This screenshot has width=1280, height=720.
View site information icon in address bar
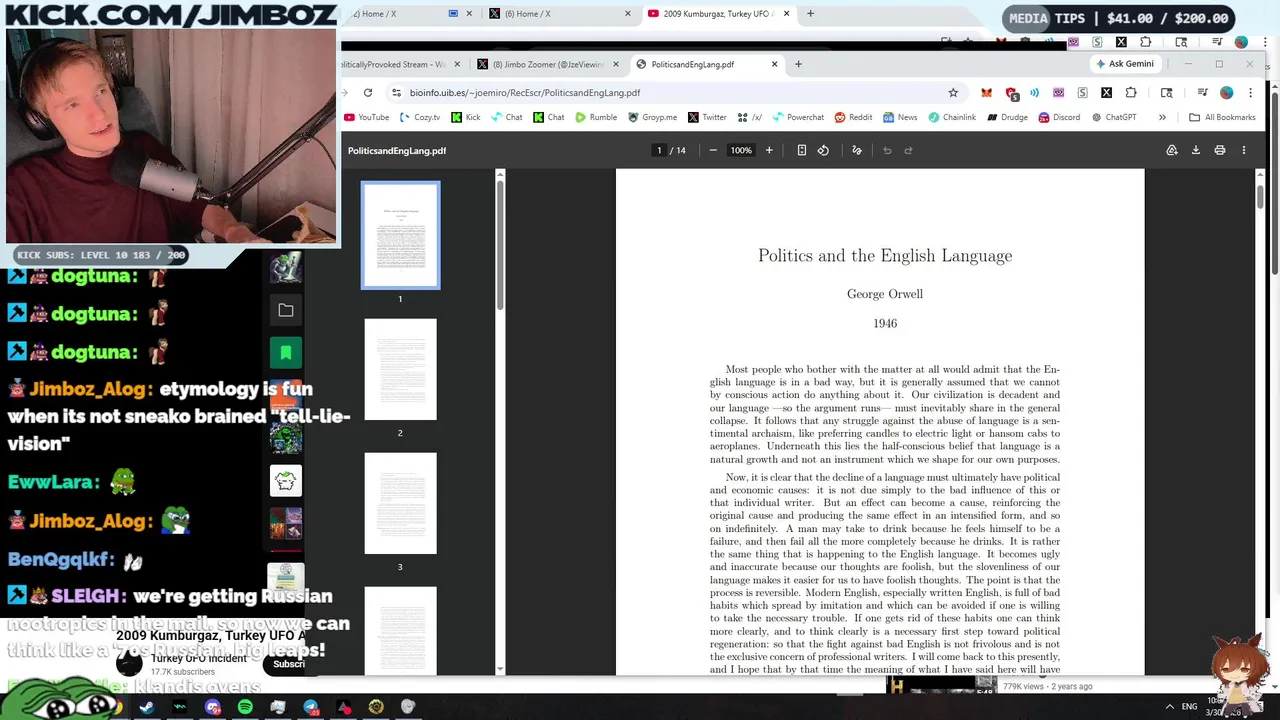[397, 92]
